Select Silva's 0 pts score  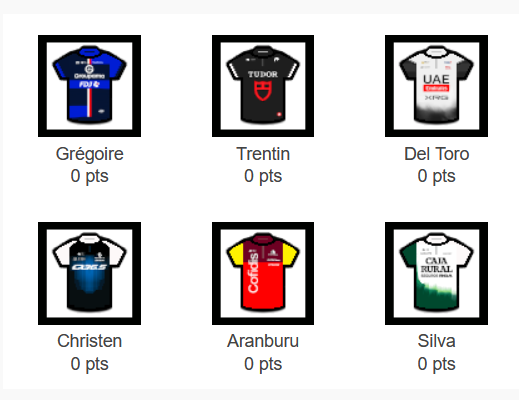tap(436, 364)
